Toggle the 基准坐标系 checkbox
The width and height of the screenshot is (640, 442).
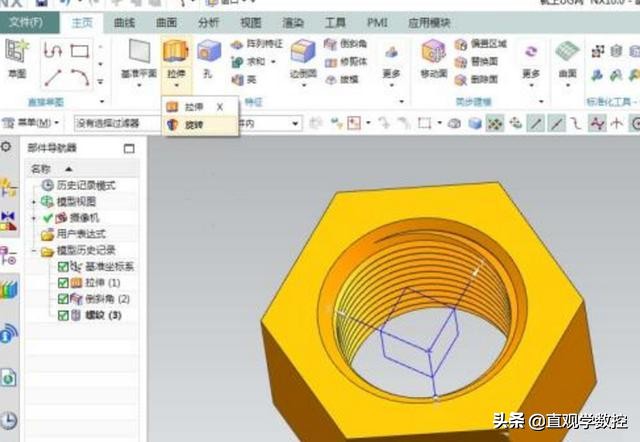[63, 267]
